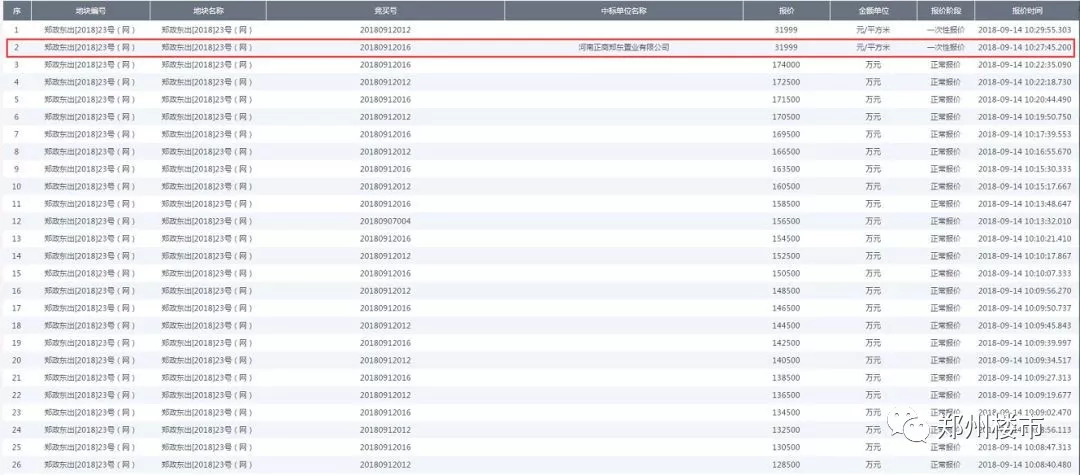Click timestamp 2018-09-14 10:22:18.730

(x=1024, y=82)
